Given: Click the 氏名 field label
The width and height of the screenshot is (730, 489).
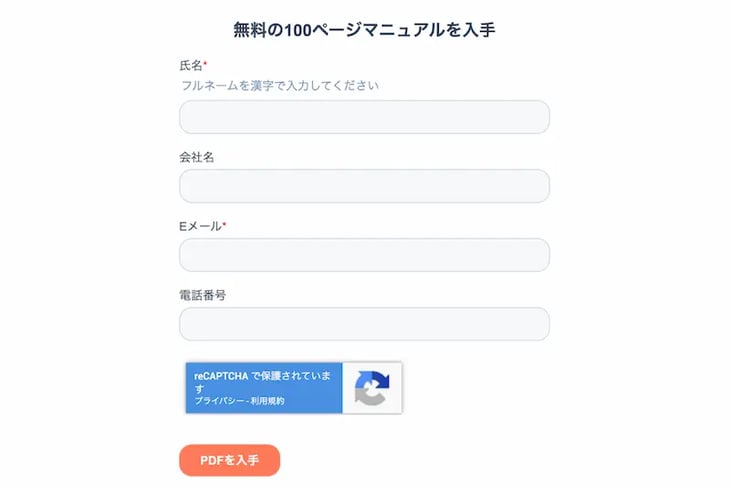Looking at the screenshot, I should [x=190, y=65].
